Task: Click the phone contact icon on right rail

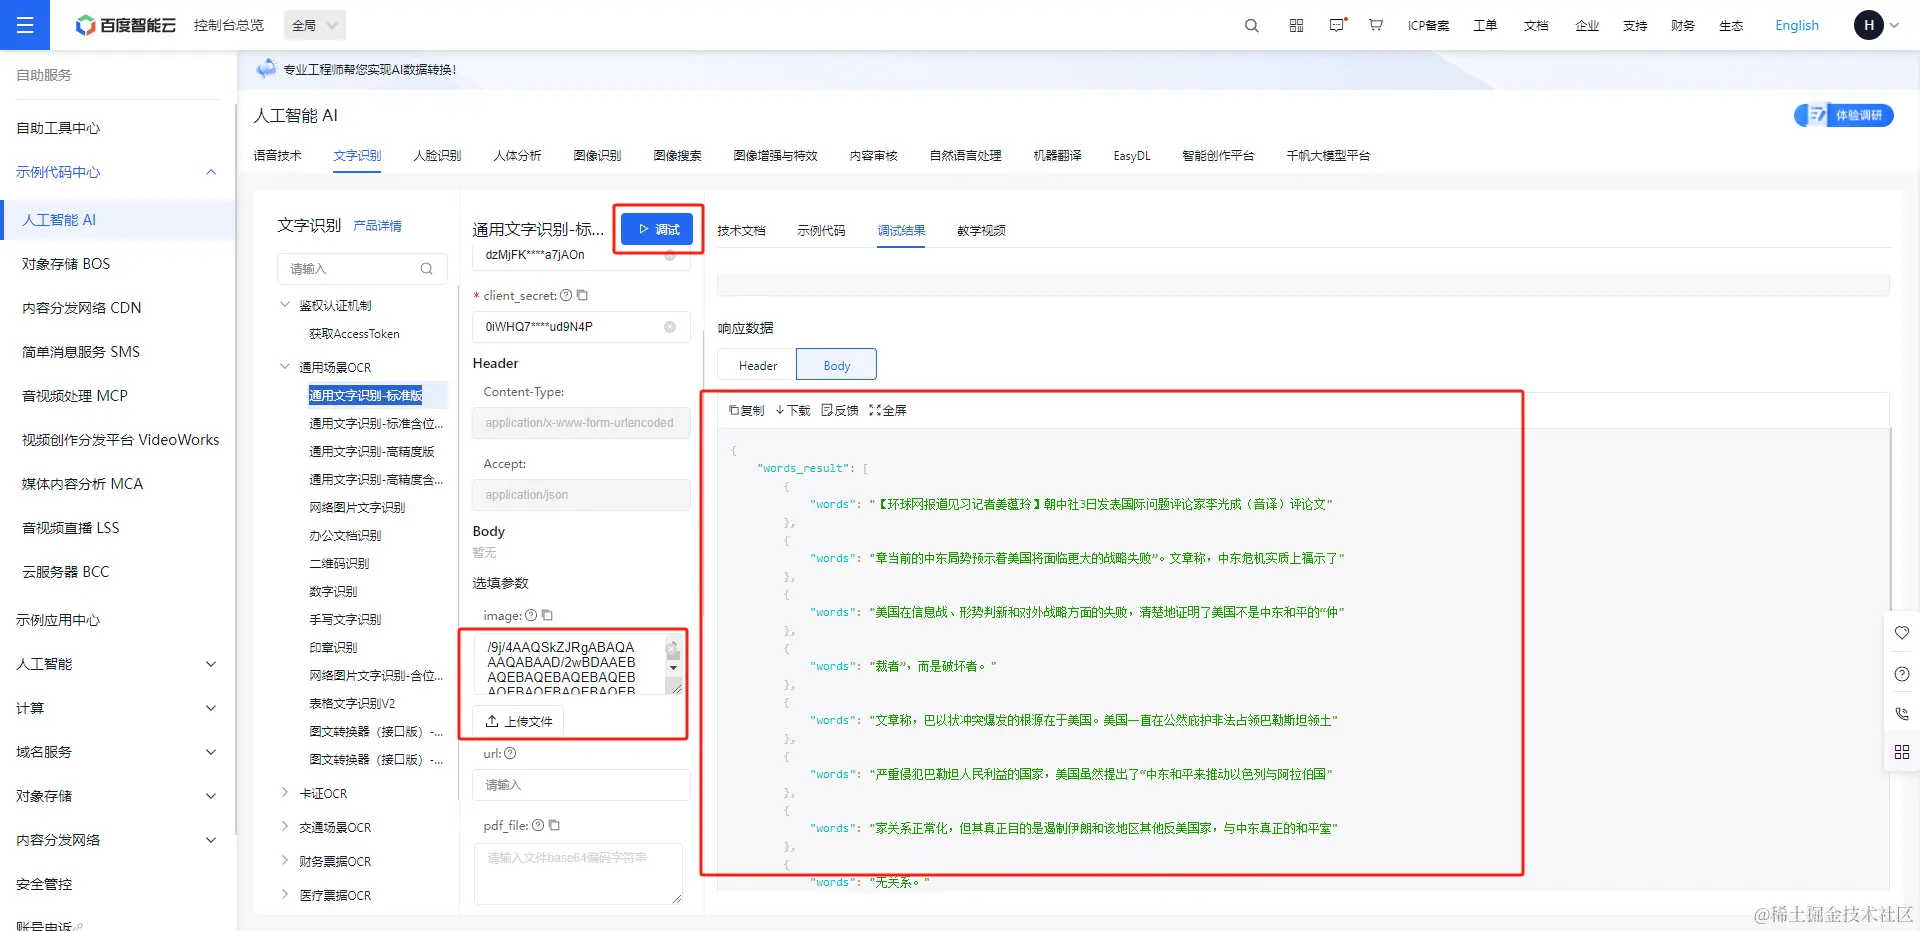Action: click(x=1902, y=714)
